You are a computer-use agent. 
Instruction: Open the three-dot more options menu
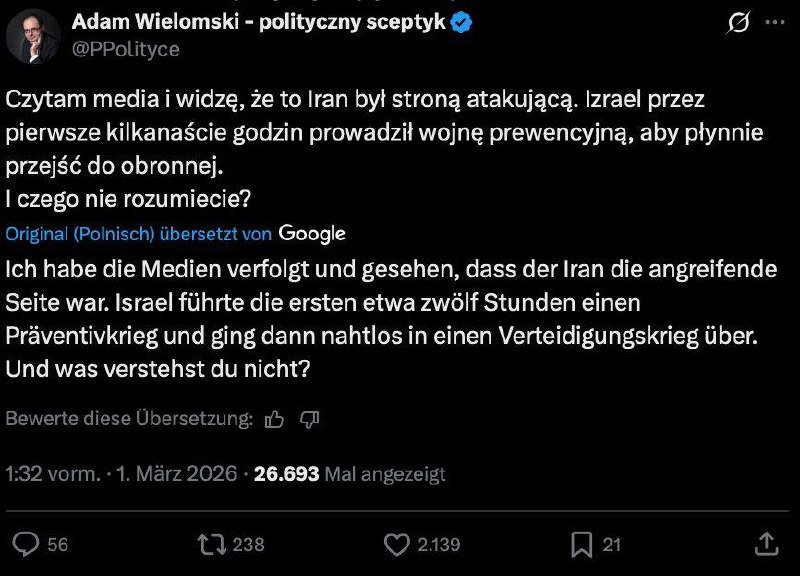click(776, 22)
